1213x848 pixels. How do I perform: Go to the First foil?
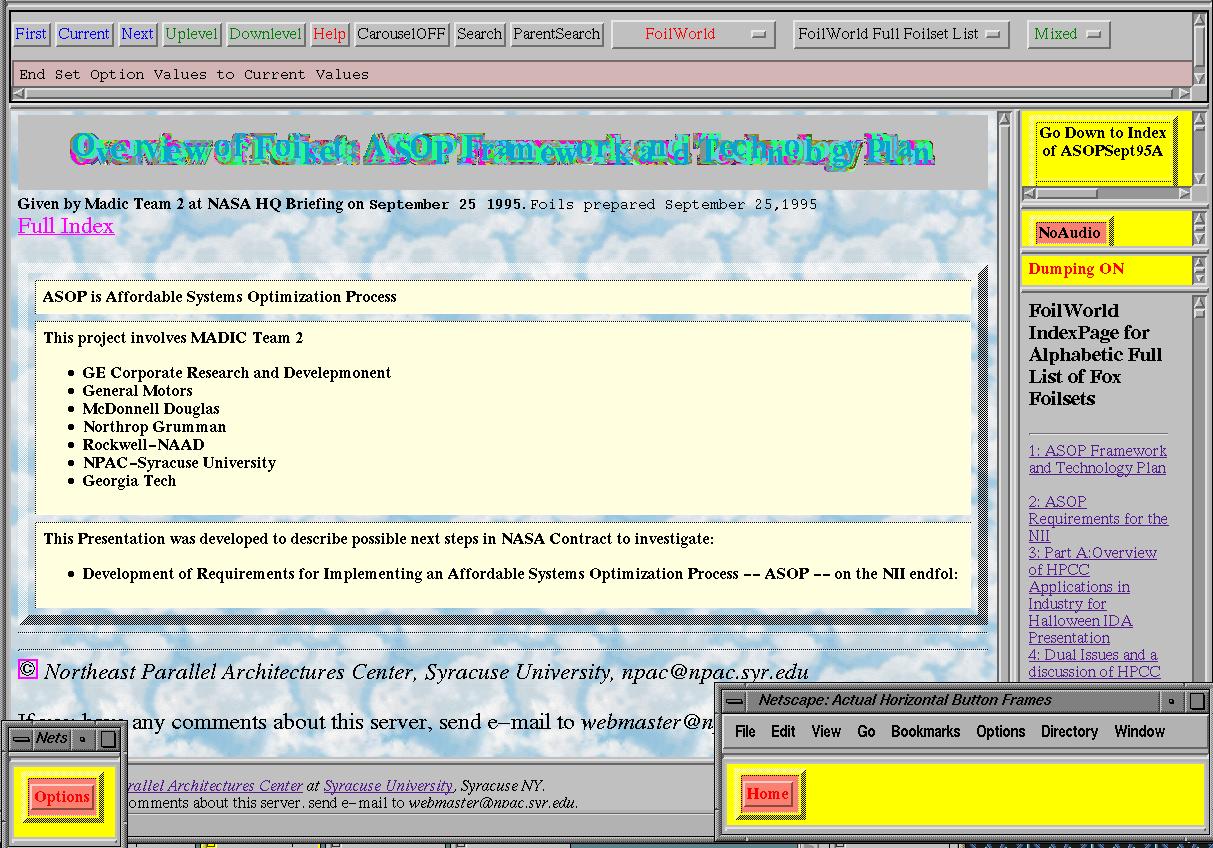31,34
